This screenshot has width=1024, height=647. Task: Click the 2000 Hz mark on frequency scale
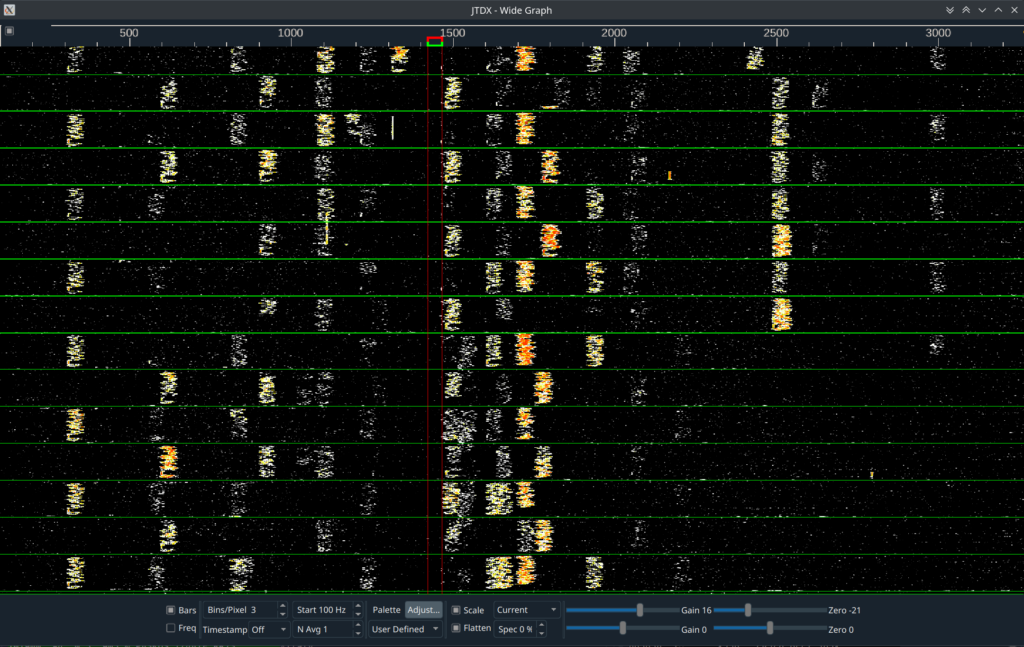tap(614, 34)
